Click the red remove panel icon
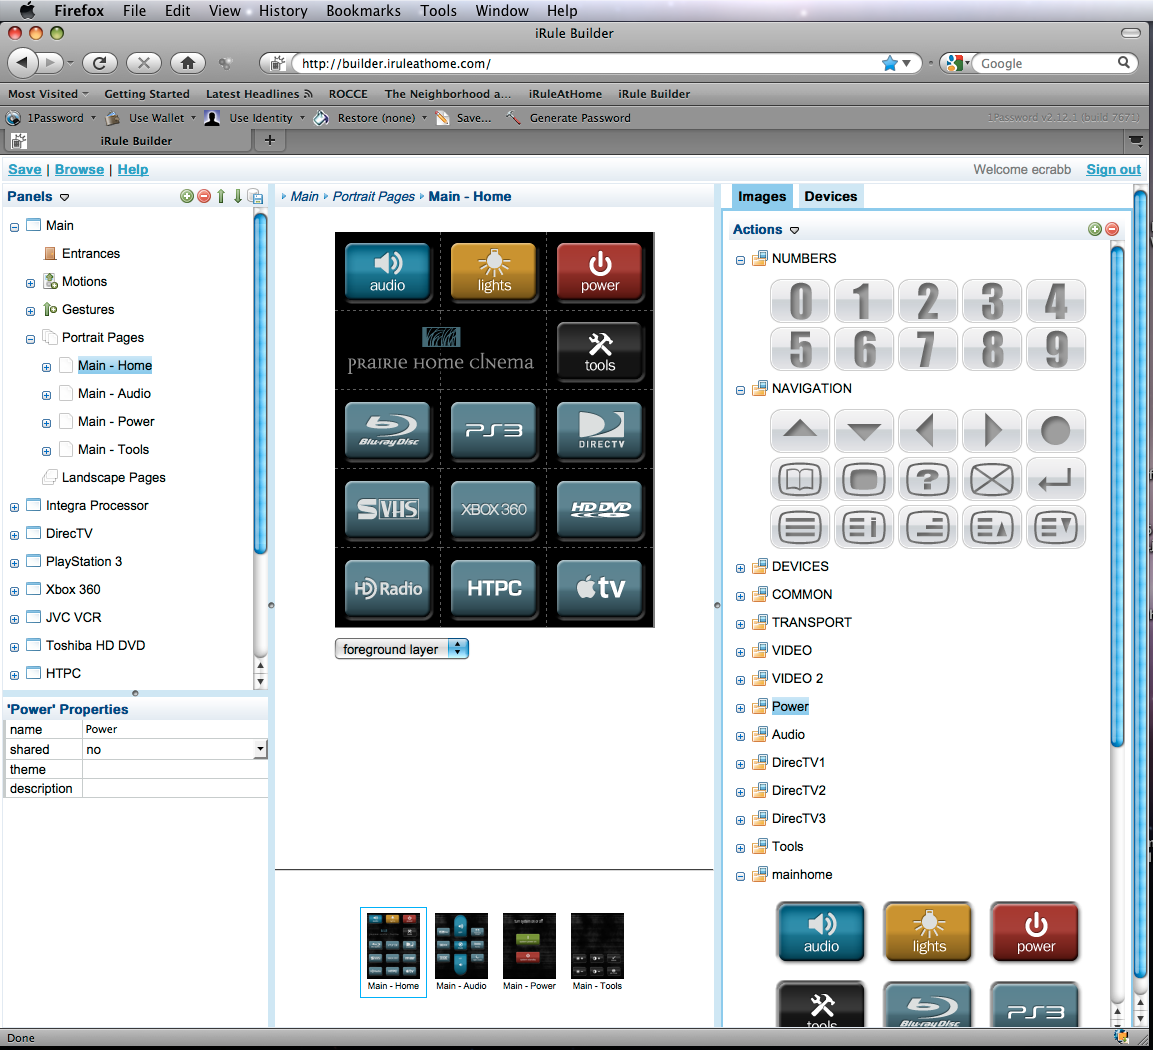Image resolution: width=1153 pixels, height=1050 pixels. [x=204, y=196]
